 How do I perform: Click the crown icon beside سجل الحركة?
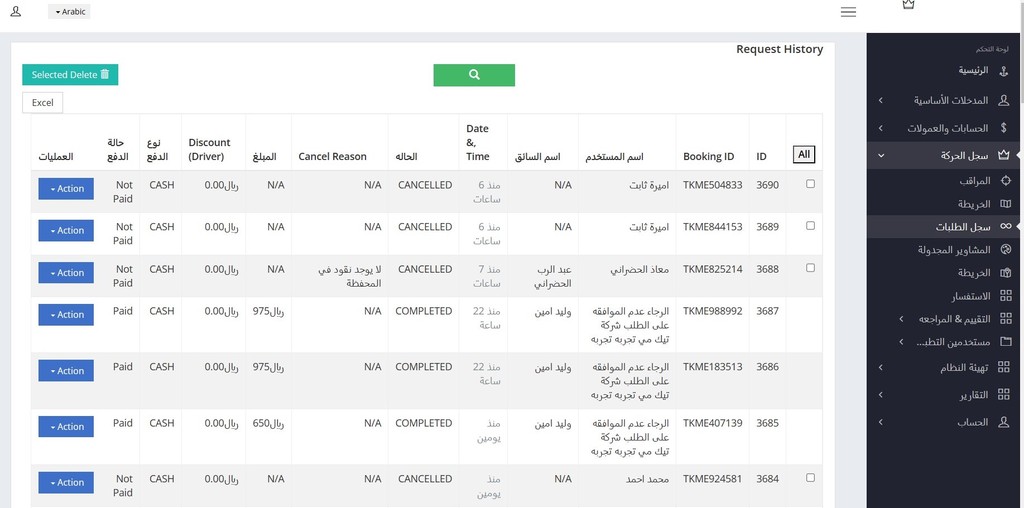(x=1004, y=156)
